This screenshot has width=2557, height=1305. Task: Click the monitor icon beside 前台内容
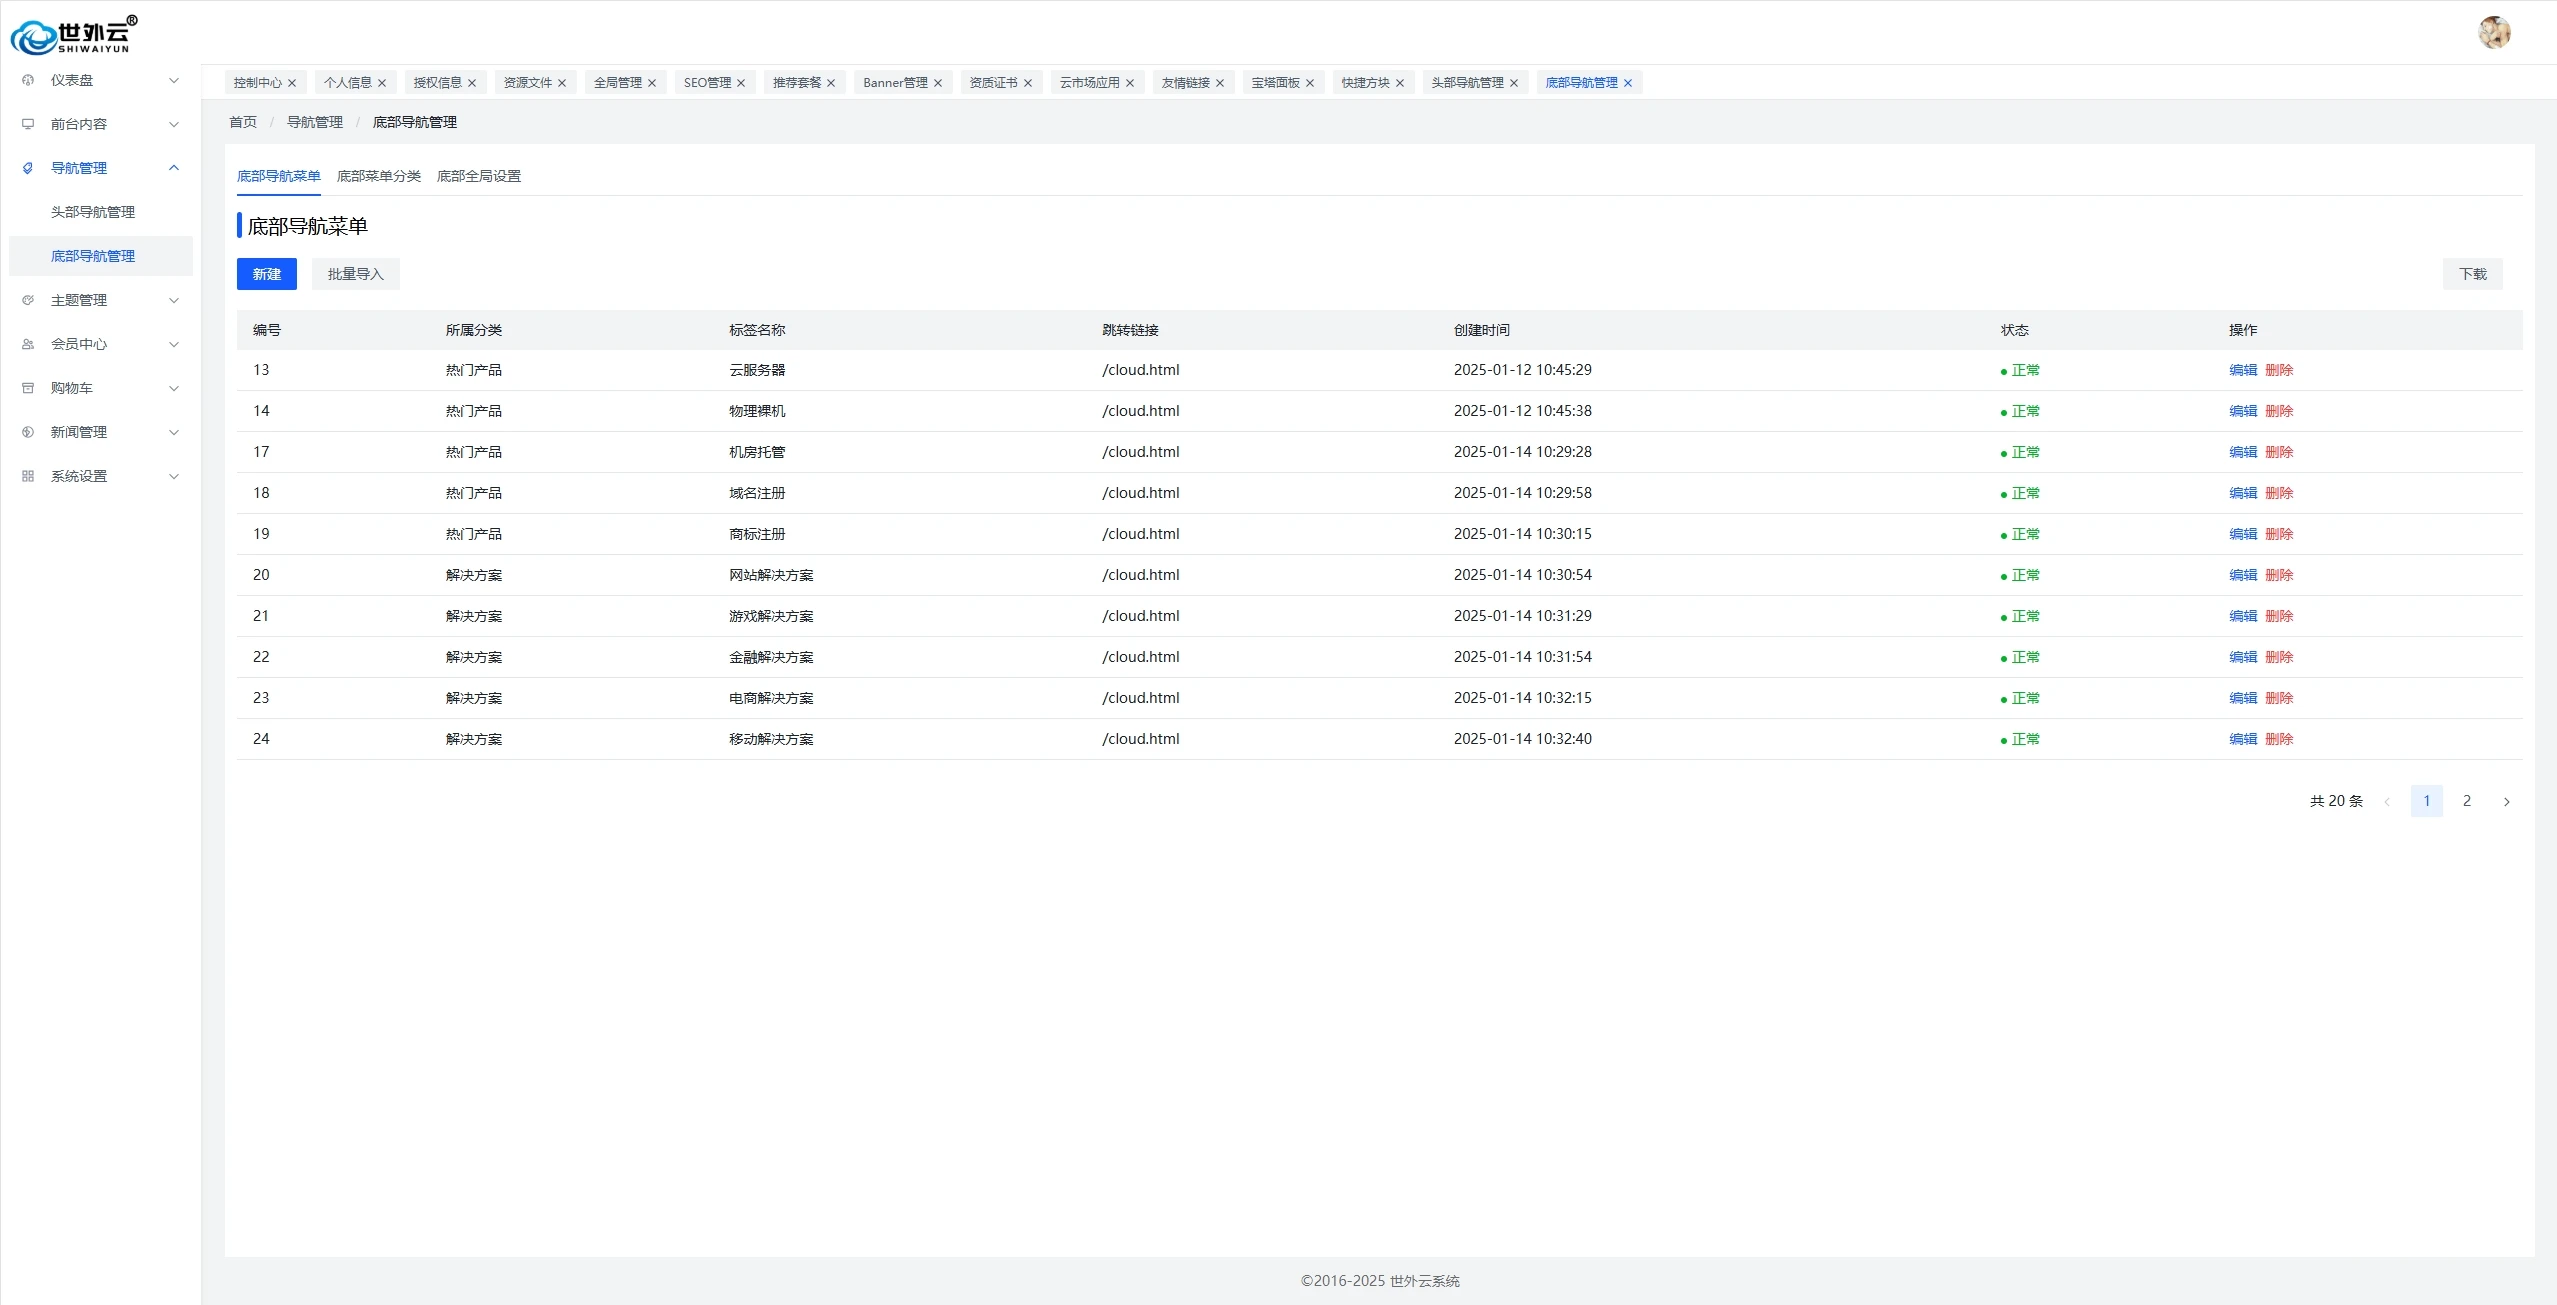[x=28, y=124]
